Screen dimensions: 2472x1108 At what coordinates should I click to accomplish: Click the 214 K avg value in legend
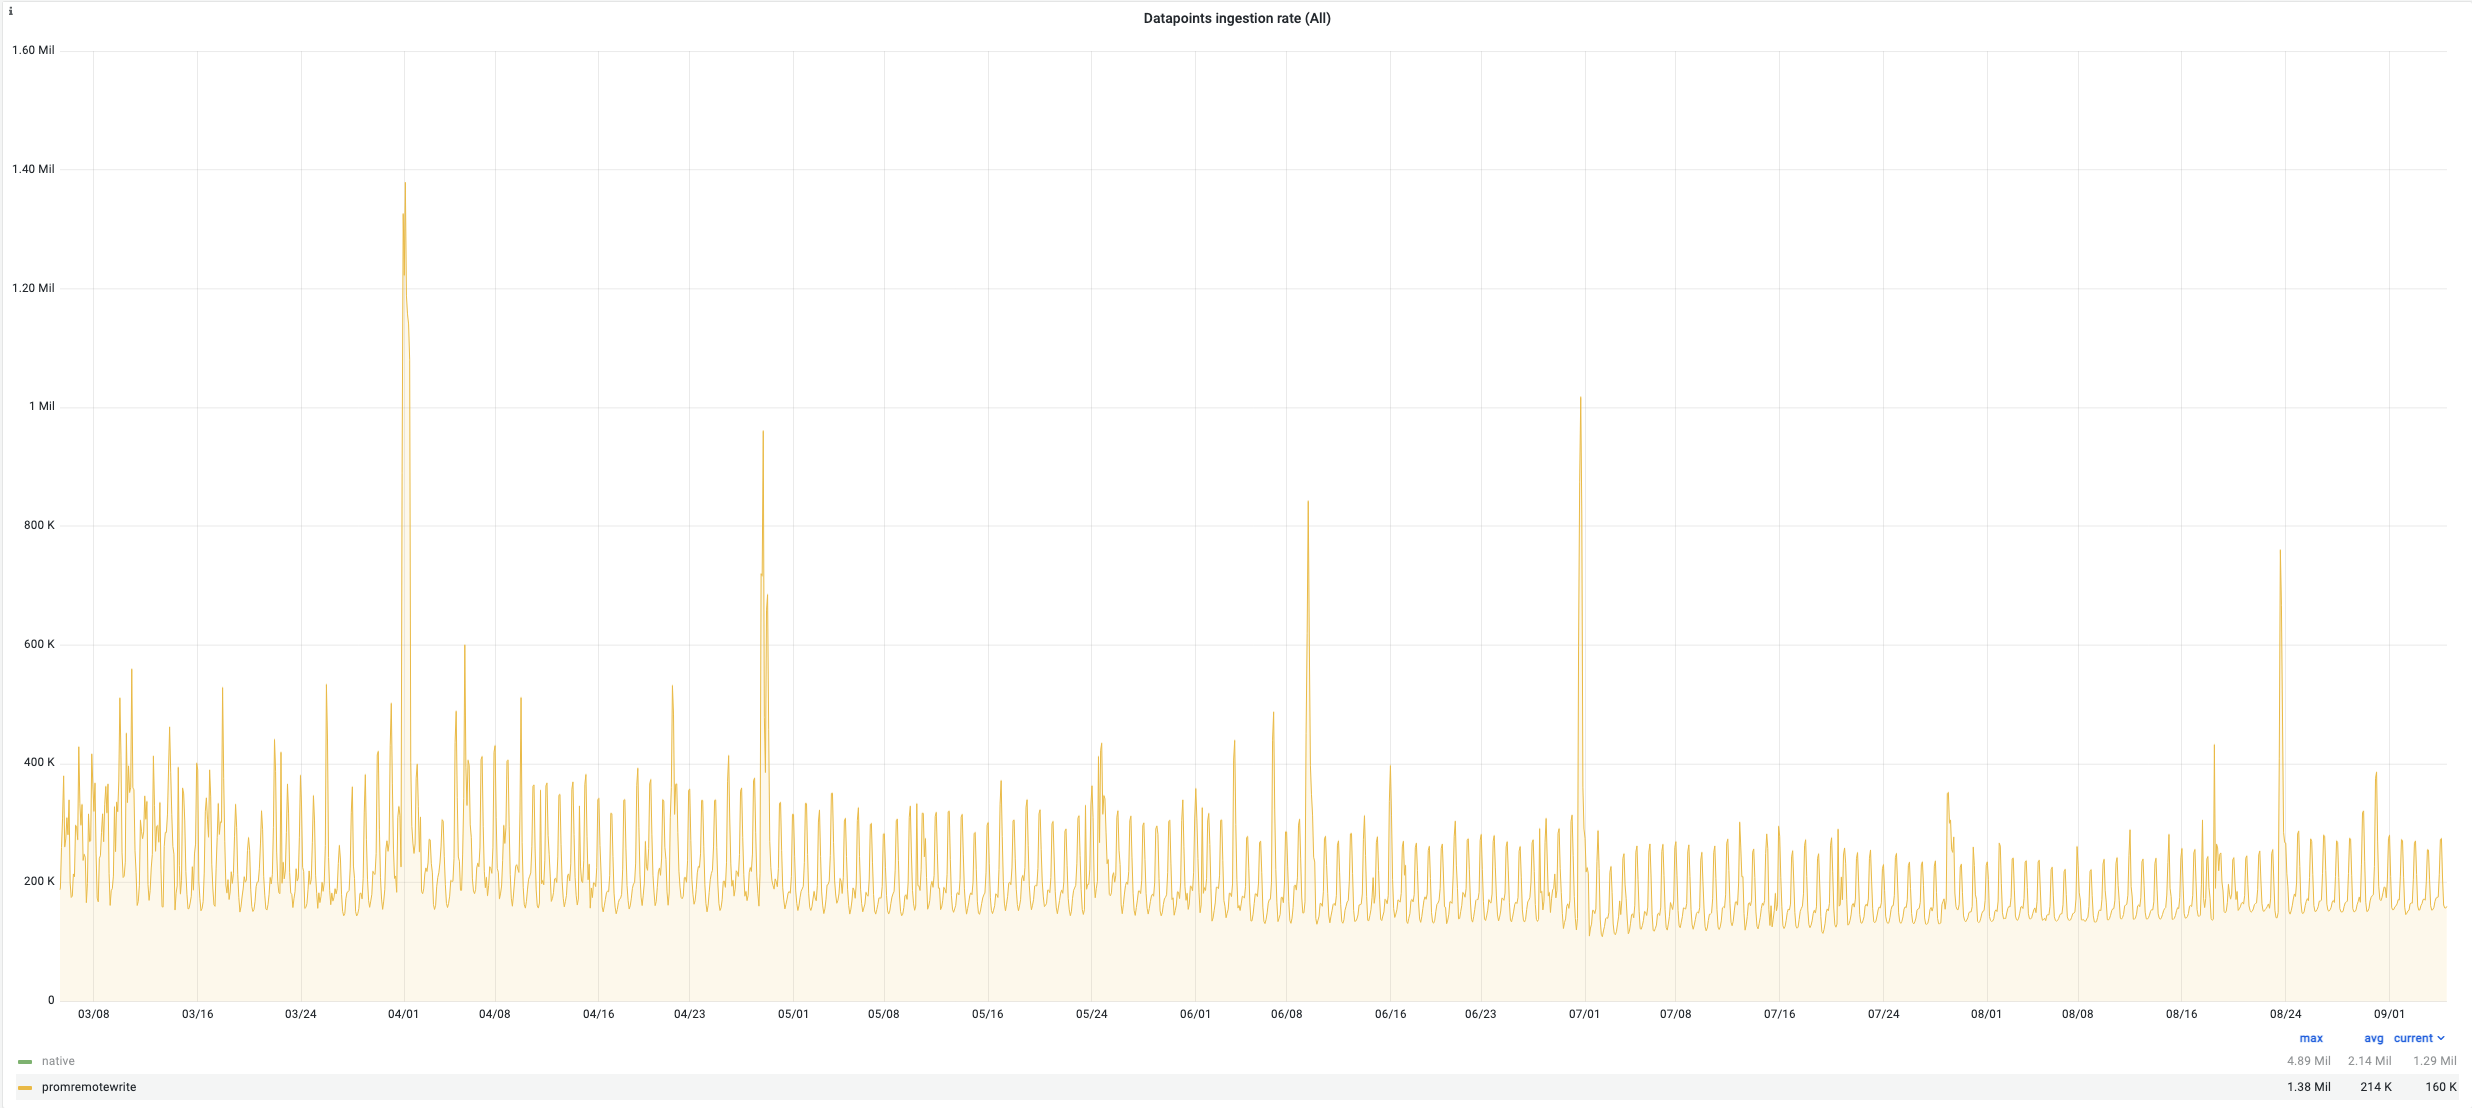pos(2375,1088)
